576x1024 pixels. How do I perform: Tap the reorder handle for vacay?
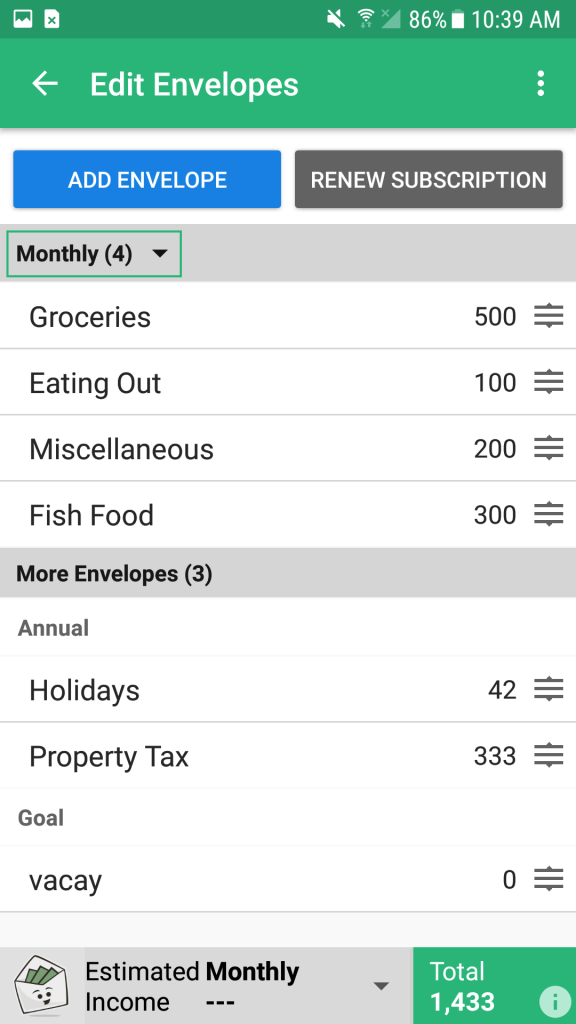[549, 880]
